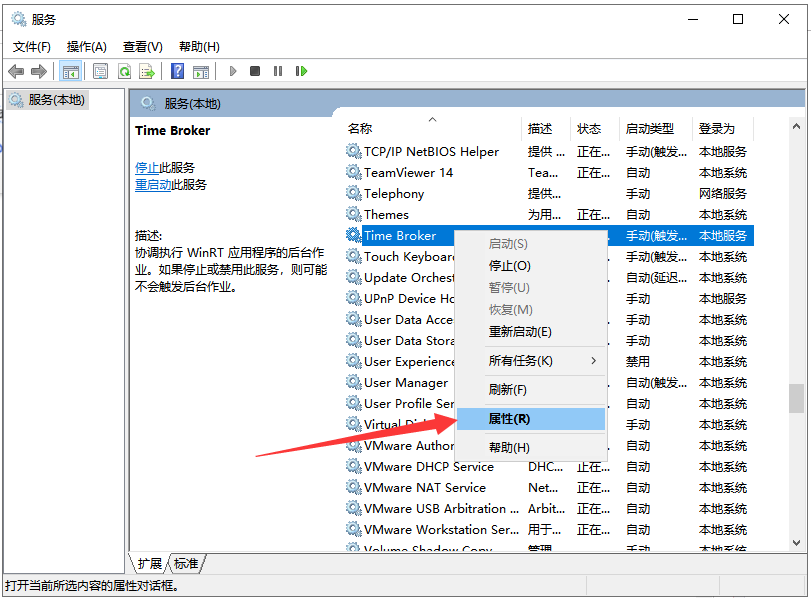The image size is (811, 598).
Task: Refresh the service list via toolbar icon
Action: point(126,70)
